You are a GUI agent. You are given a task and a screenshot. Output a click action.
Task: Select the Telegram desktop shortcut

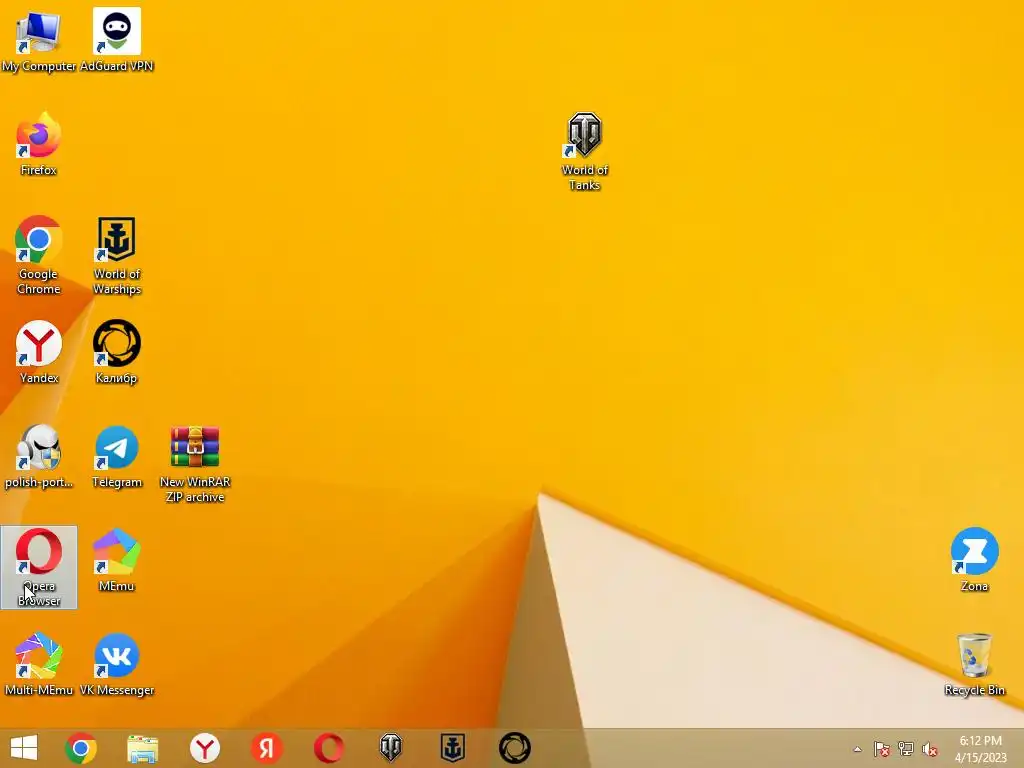coord(117,456)
